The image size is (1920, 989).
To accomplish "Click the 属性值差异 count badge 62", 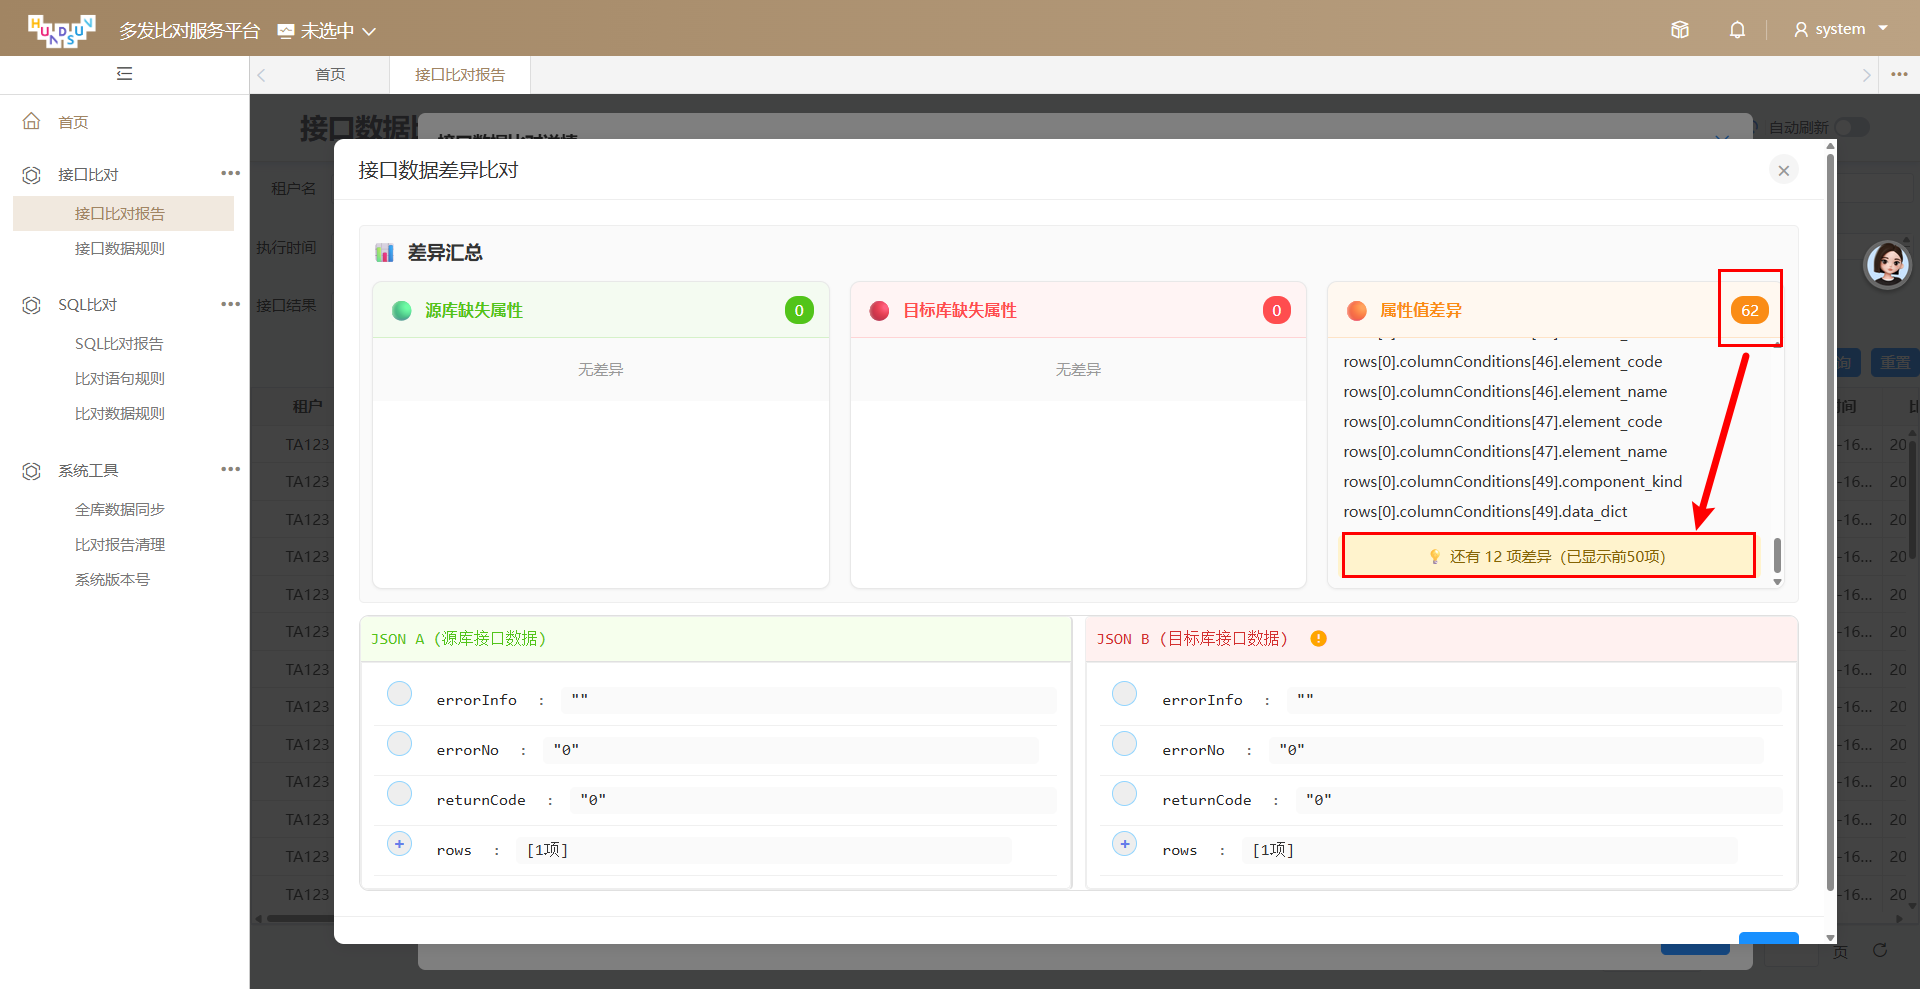I will (1750, 310).
